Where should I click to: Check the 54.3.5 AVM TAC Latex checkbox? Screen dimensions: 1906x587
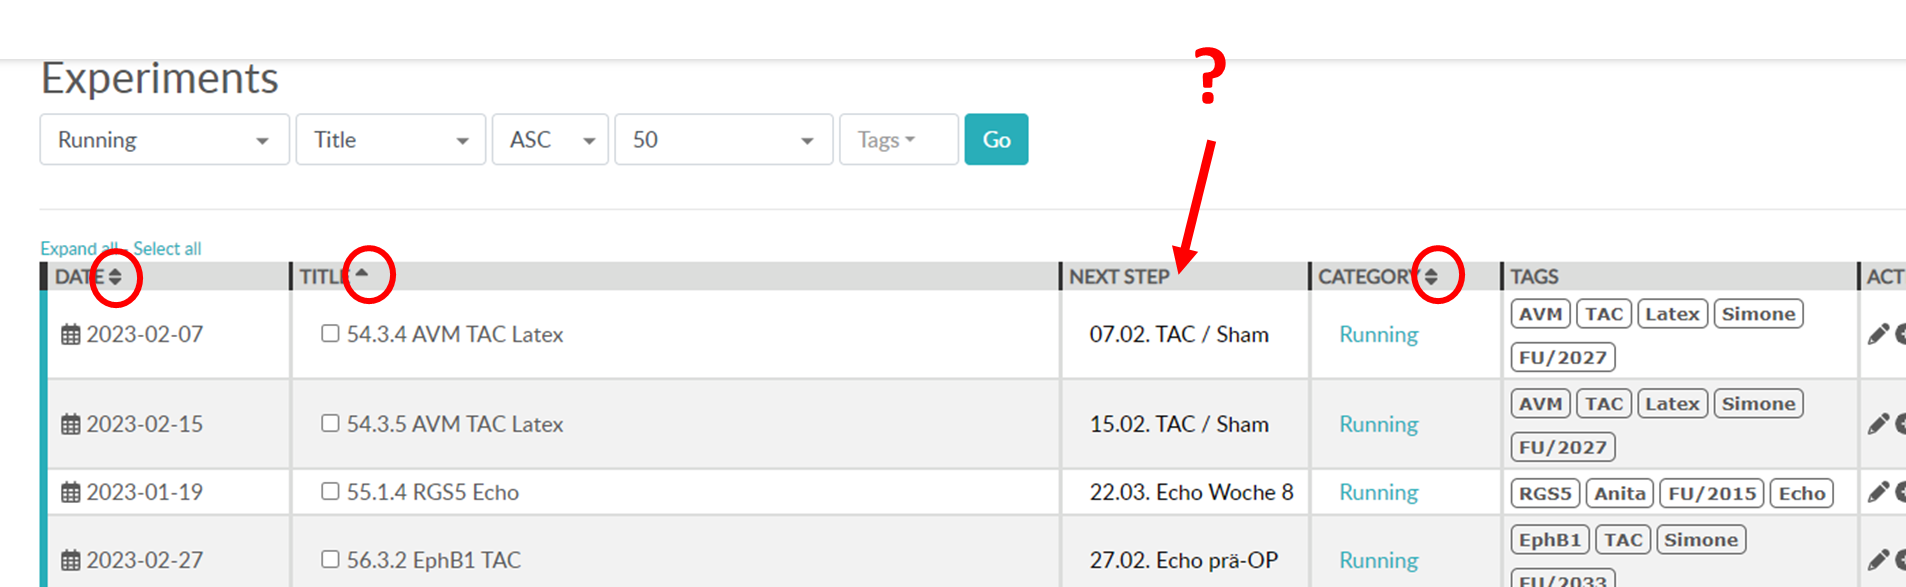tap(330, 423)
